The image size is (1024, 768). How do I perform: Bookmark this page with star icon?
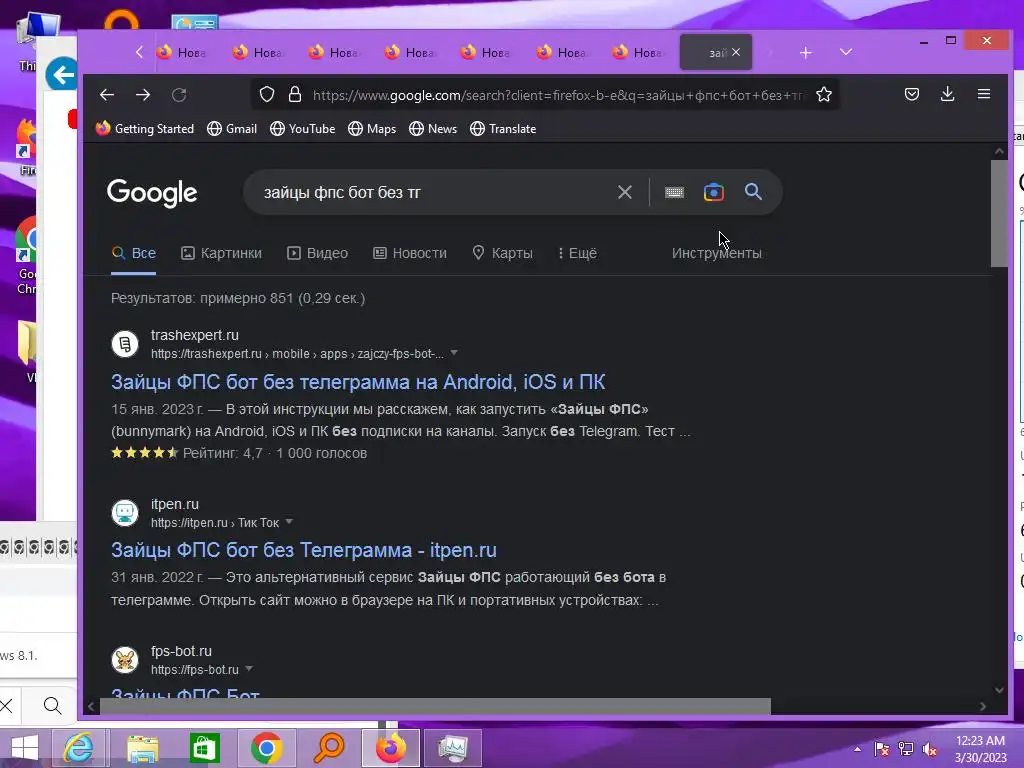tap(824, 95)
